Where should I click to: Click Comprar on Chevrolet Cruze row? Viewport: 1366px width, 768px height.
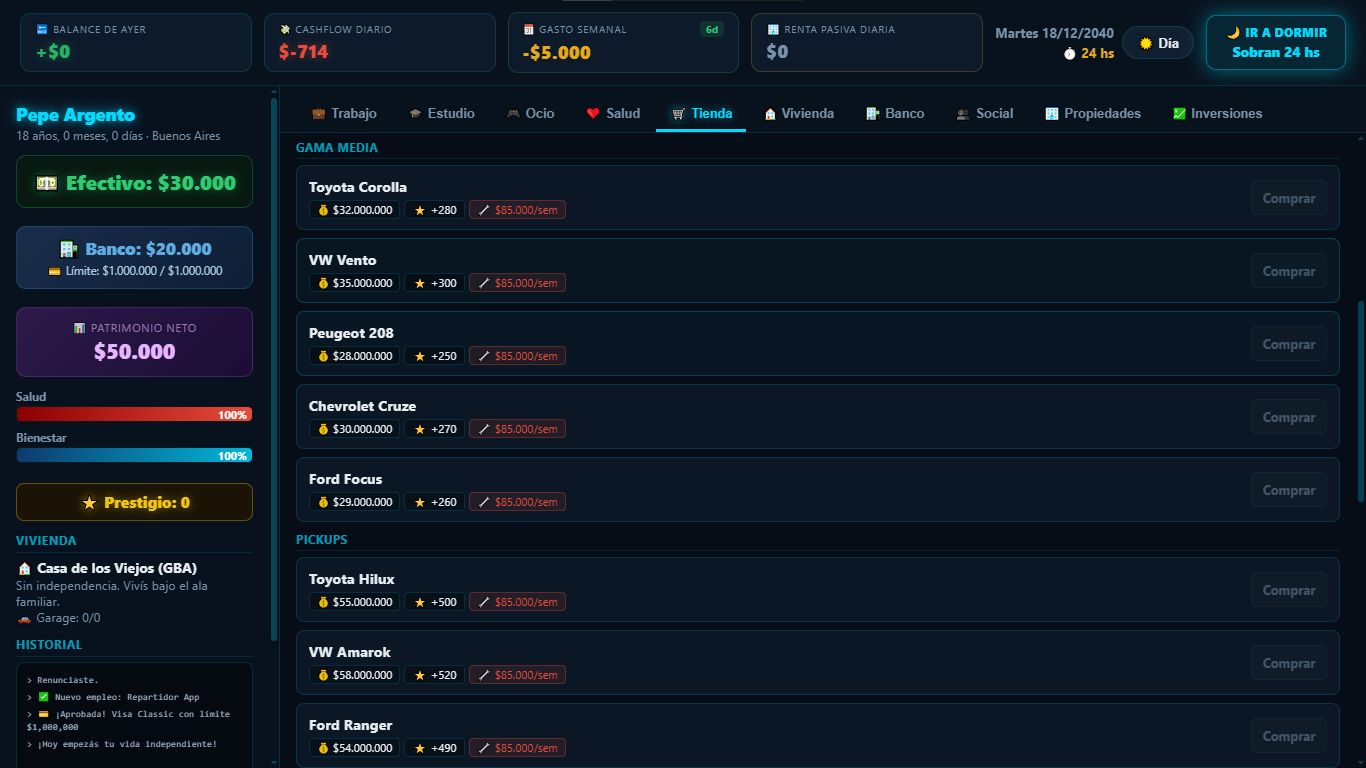point(1289,417)
